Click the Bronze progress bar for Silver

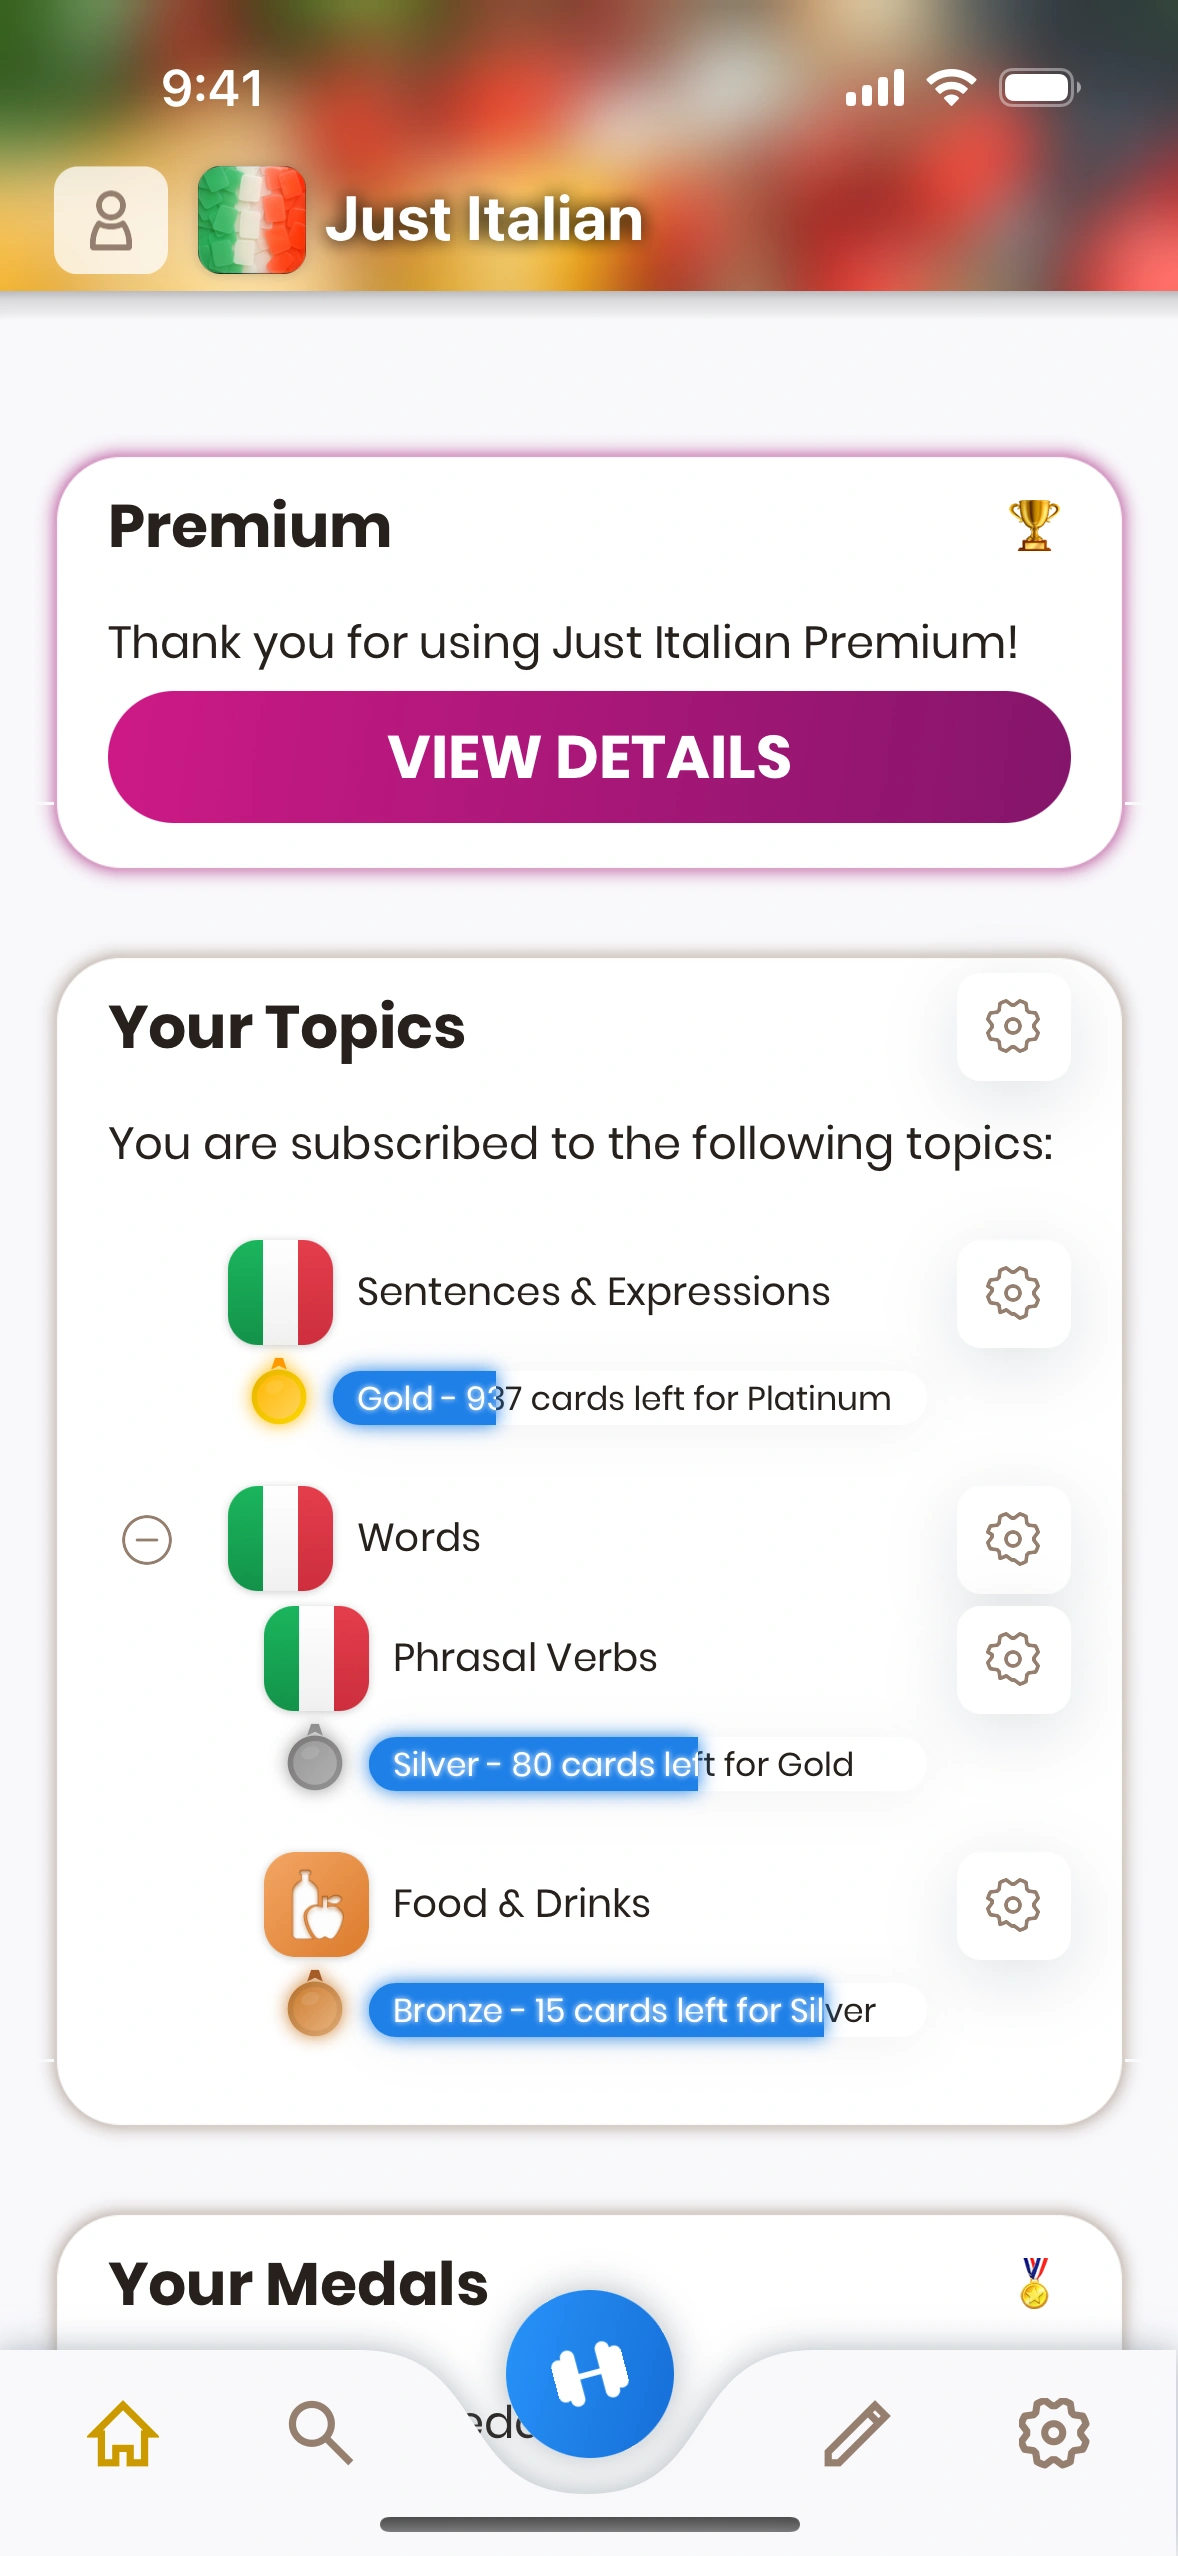[646, 2010]
